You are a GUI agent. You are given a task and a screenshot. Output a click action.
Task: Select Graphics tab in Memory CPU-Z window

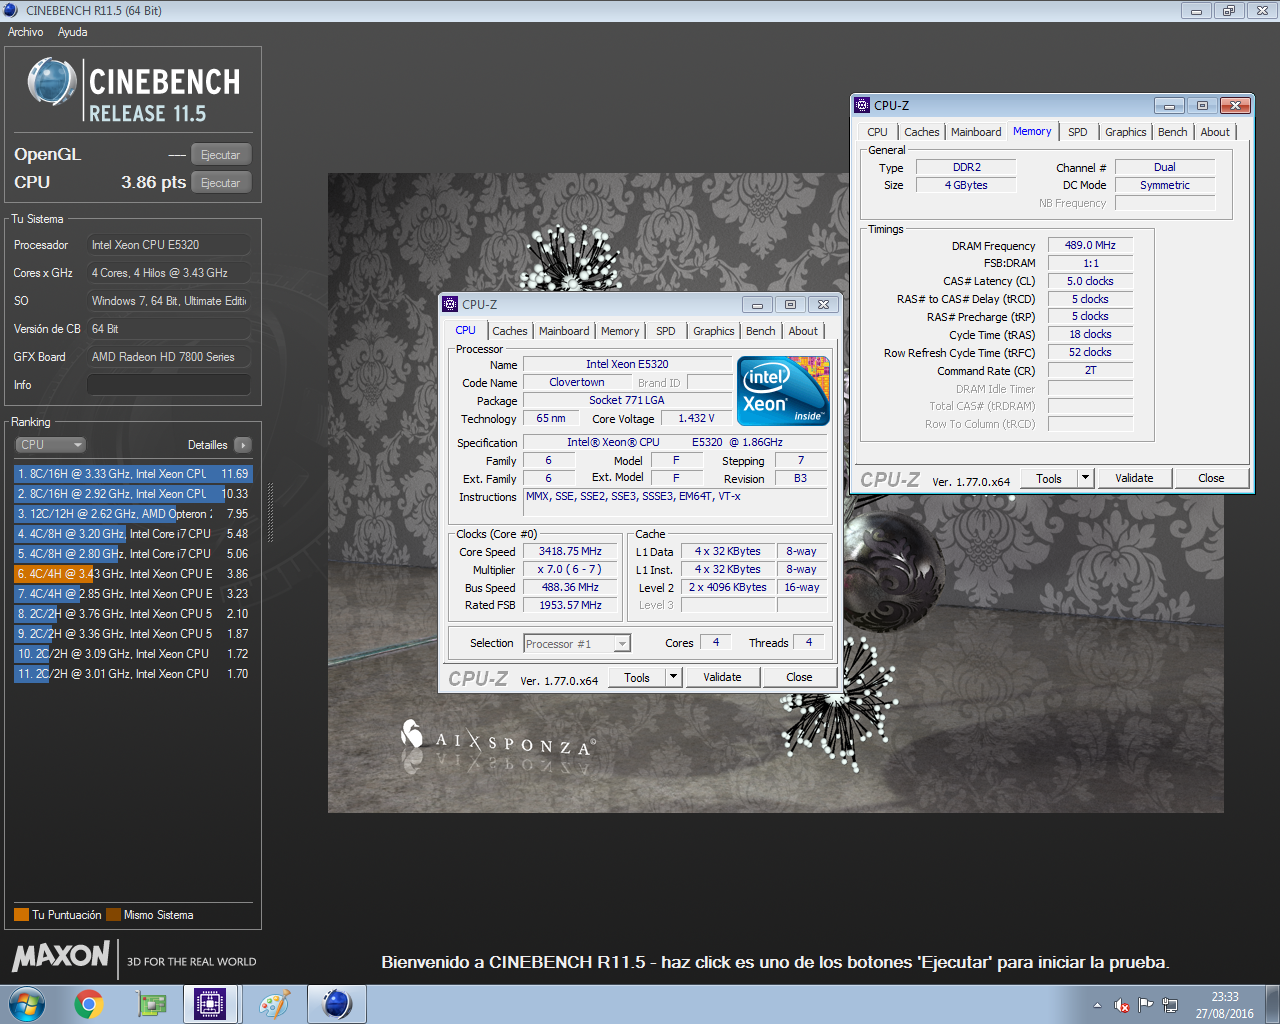tap(1126, 132)
